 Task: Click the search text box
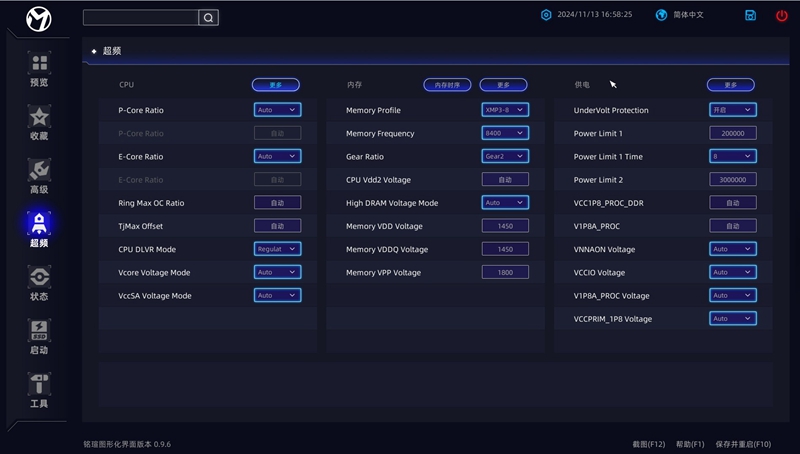(140, 17)
